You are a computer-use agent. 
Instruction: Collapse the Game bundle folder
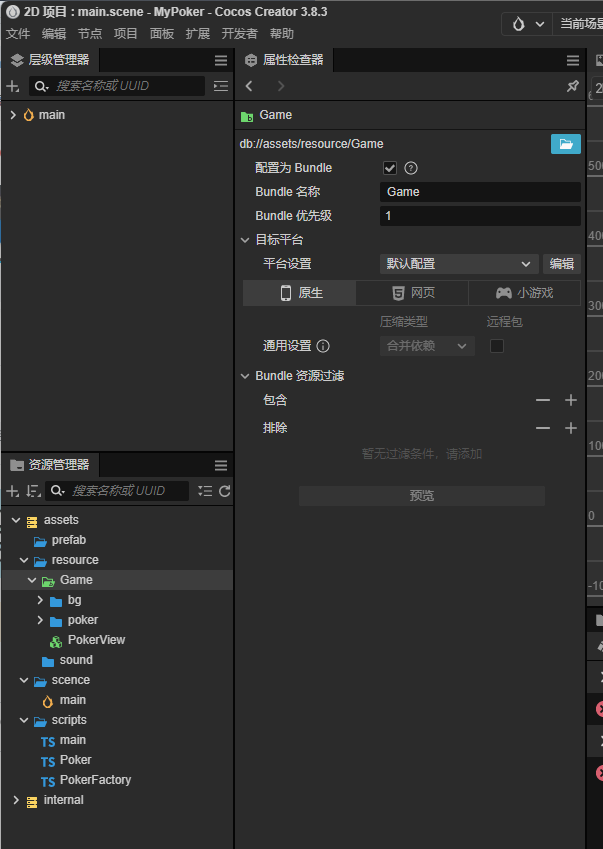pyautogui.click(x=32, y=580)
